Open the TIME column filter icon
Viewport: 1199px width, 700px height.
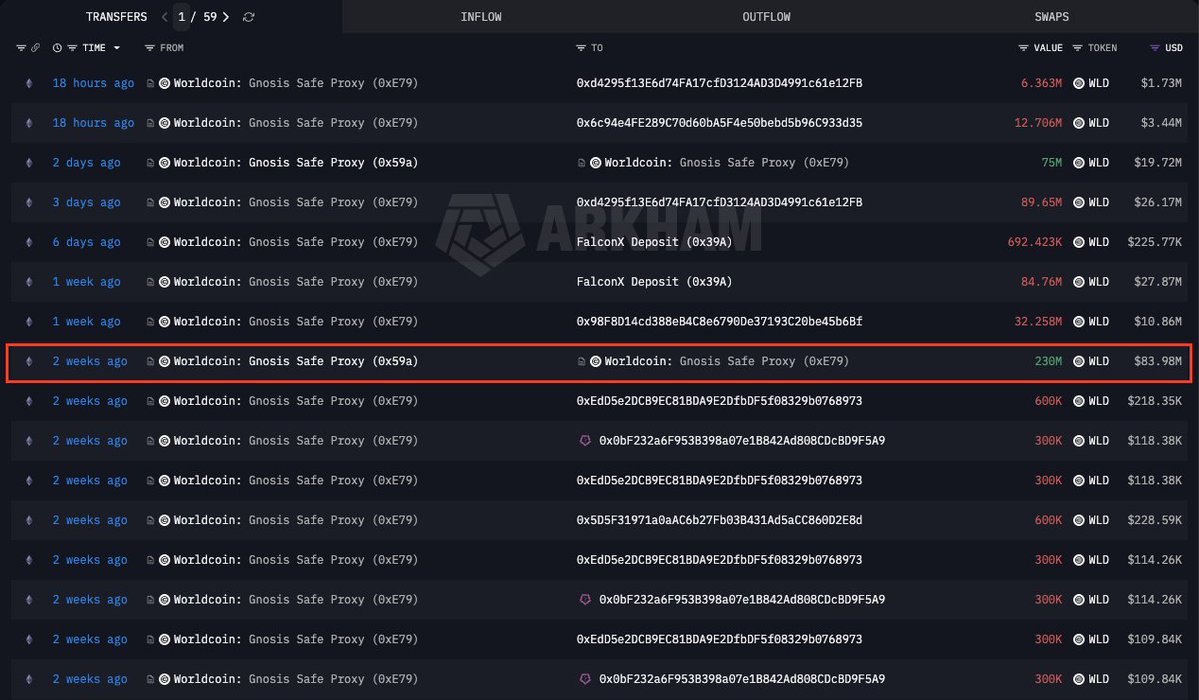coord(72,47)
